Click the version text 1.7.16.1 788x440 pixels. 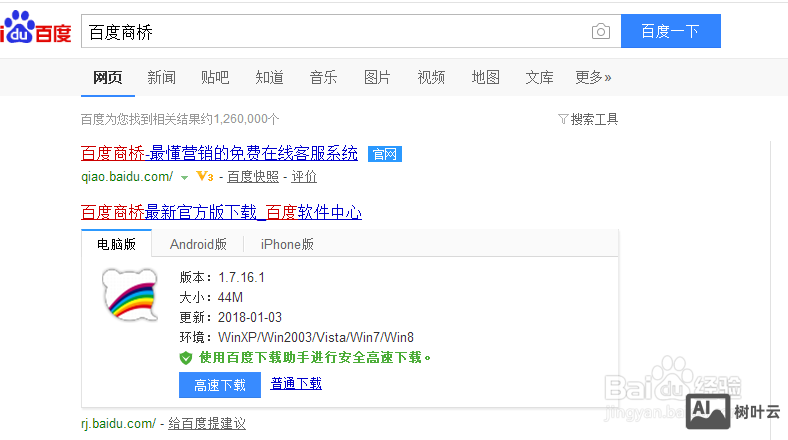241,277
